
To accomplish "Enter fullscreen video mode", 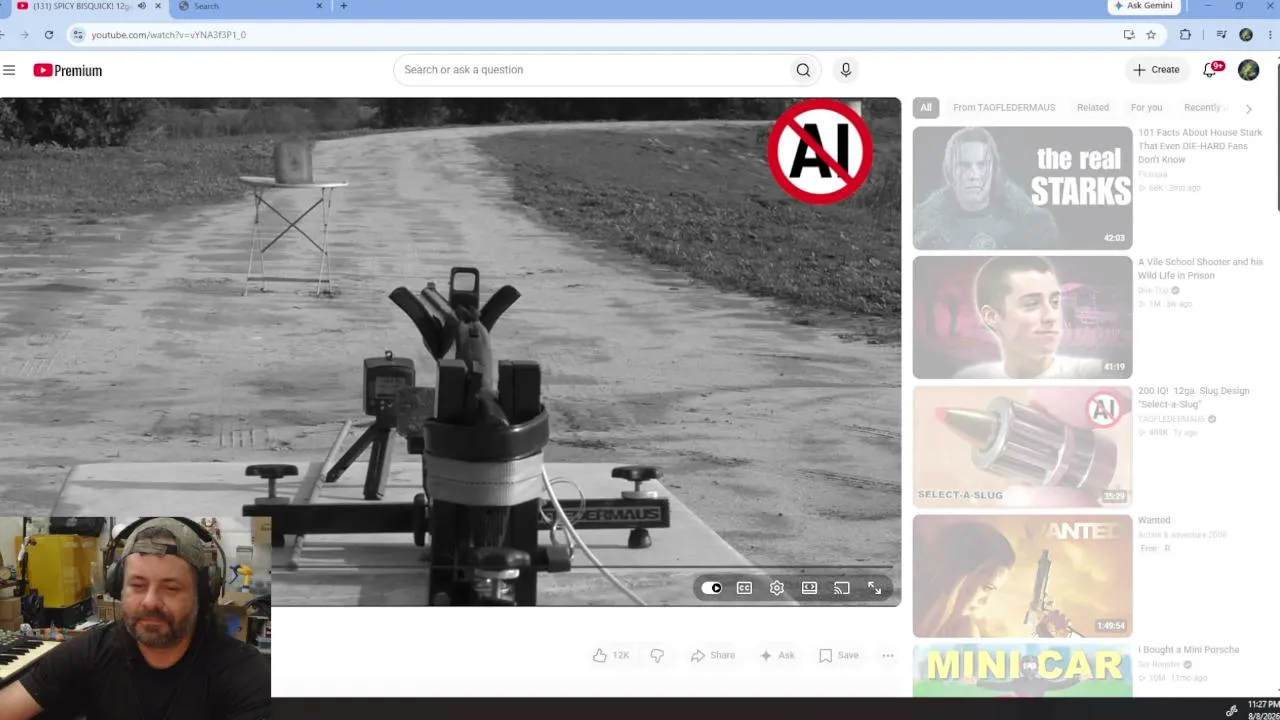I will pyautogui.click(x=875, y=588).
